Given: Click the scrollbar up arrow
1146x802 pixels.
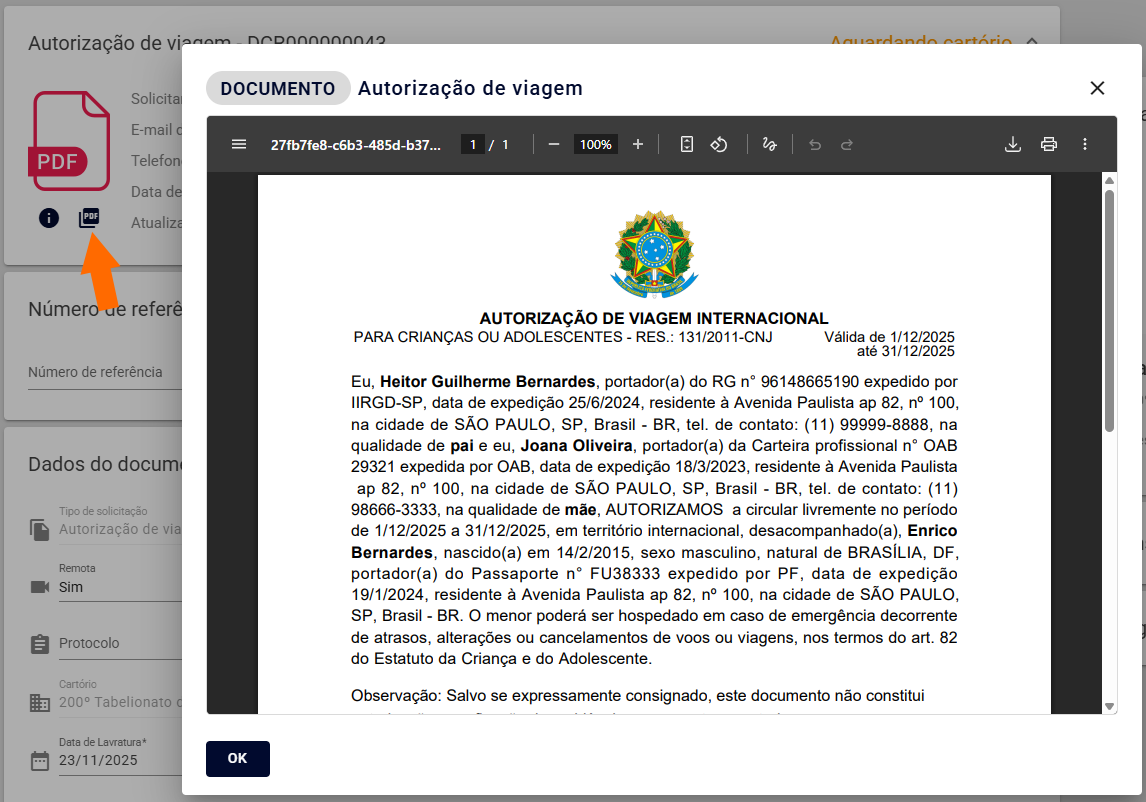Looking at the screenshot, I should tap(1109, 180).
